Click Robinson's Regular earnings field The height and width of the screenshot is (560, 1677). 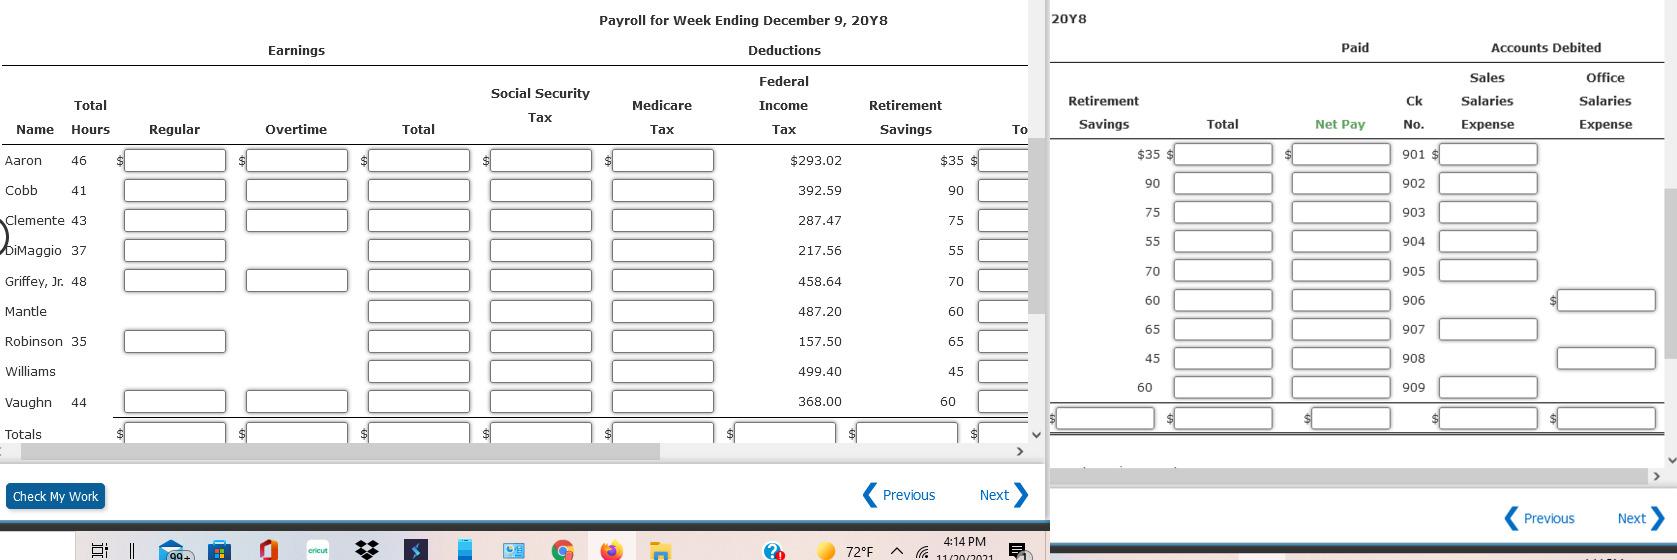coord(175,341)
